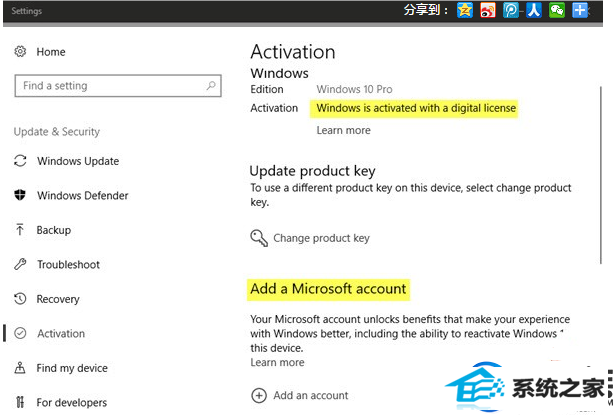Image resolution: width=613 pixels, height=415 pixels.
Task: Click the blue P share icon
Action: click(x=511, y=10)
